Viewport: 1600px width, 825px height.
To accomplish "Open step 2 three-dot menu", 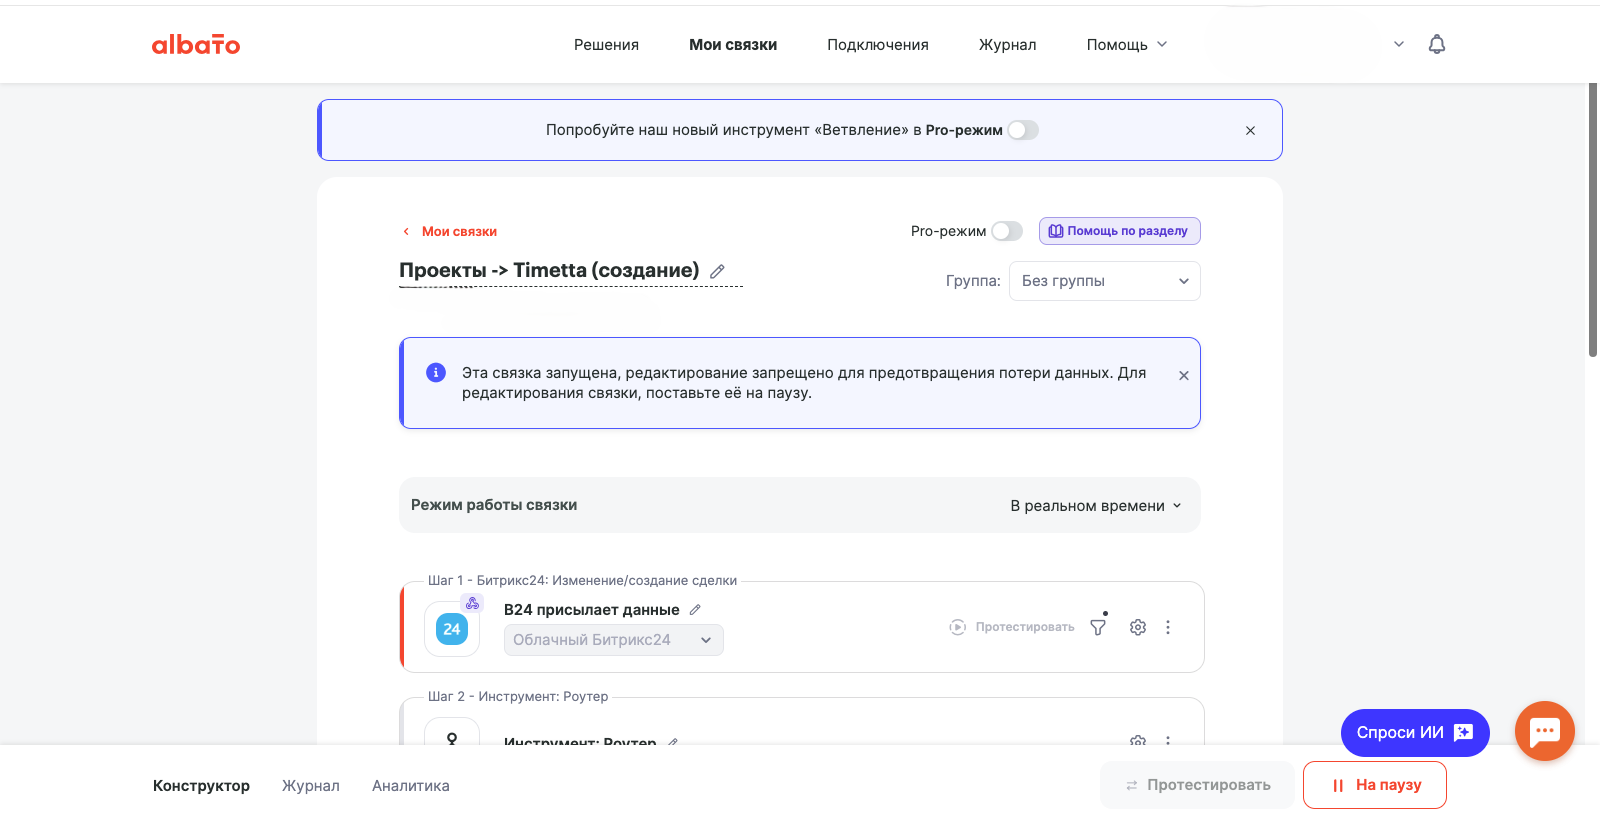I will coord(1168,741).
